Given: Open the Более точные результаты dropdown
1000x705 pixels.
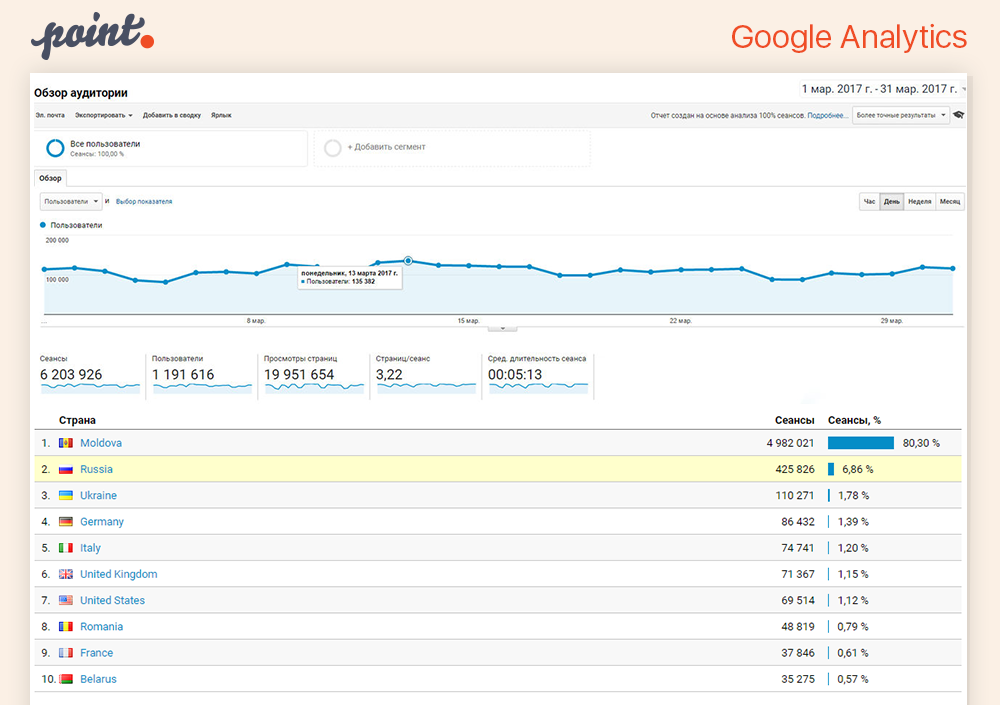Looking at the screenshot, I should (x=900, y=115).
